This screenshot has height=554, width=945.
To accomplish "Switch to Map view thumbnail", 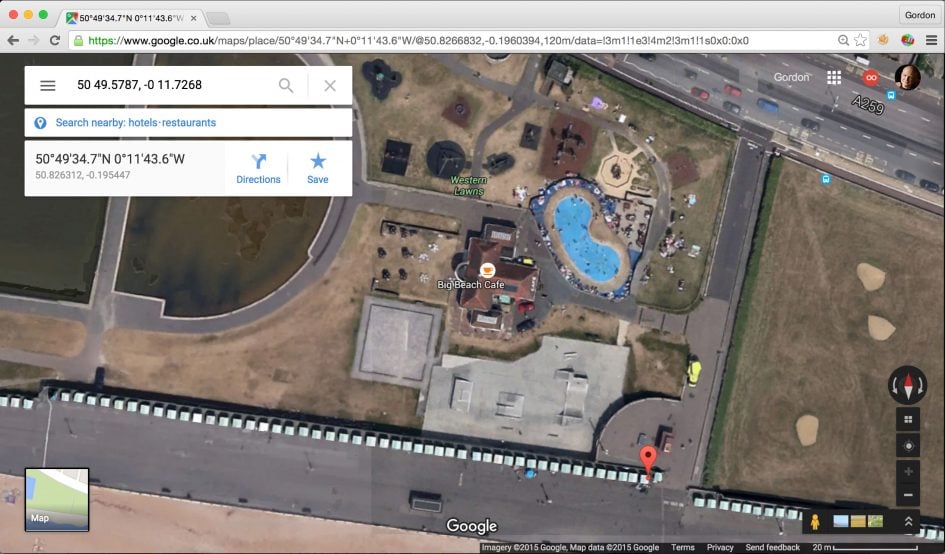I will click(x=57, y=500).
